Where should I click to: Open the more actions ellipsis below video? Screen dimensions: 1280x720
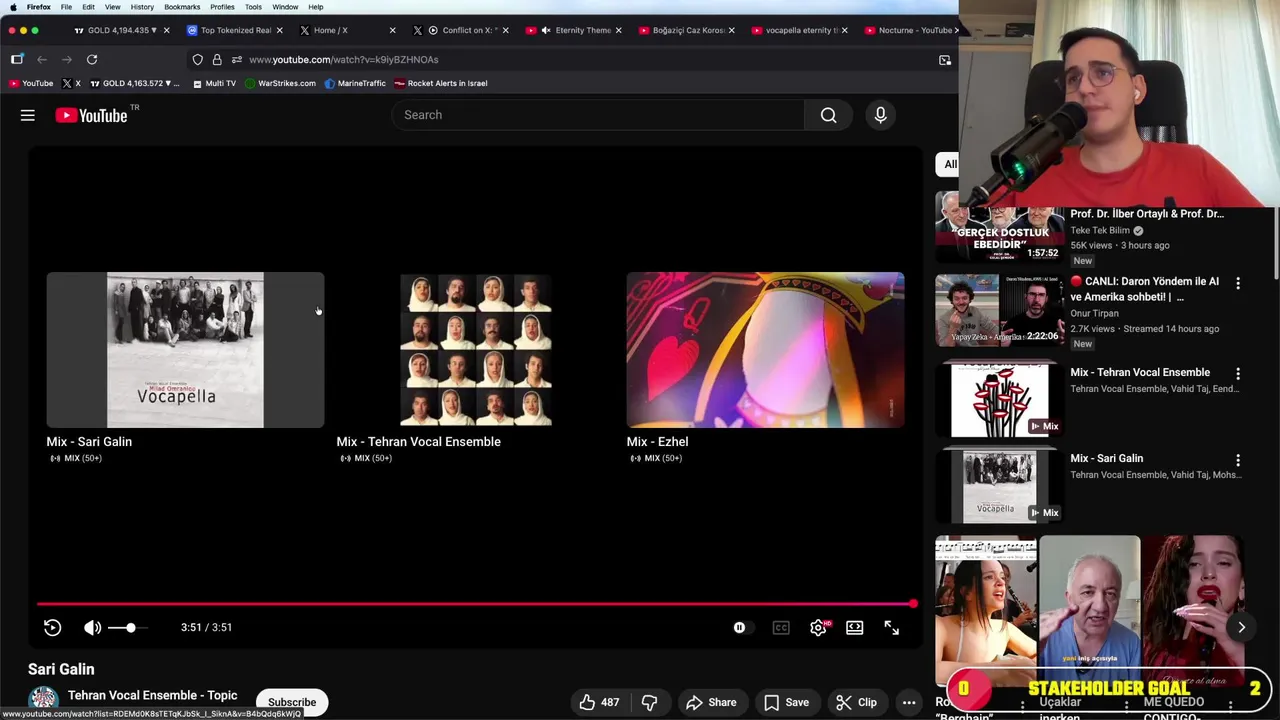pyautogui.click(x=909, y=702)
